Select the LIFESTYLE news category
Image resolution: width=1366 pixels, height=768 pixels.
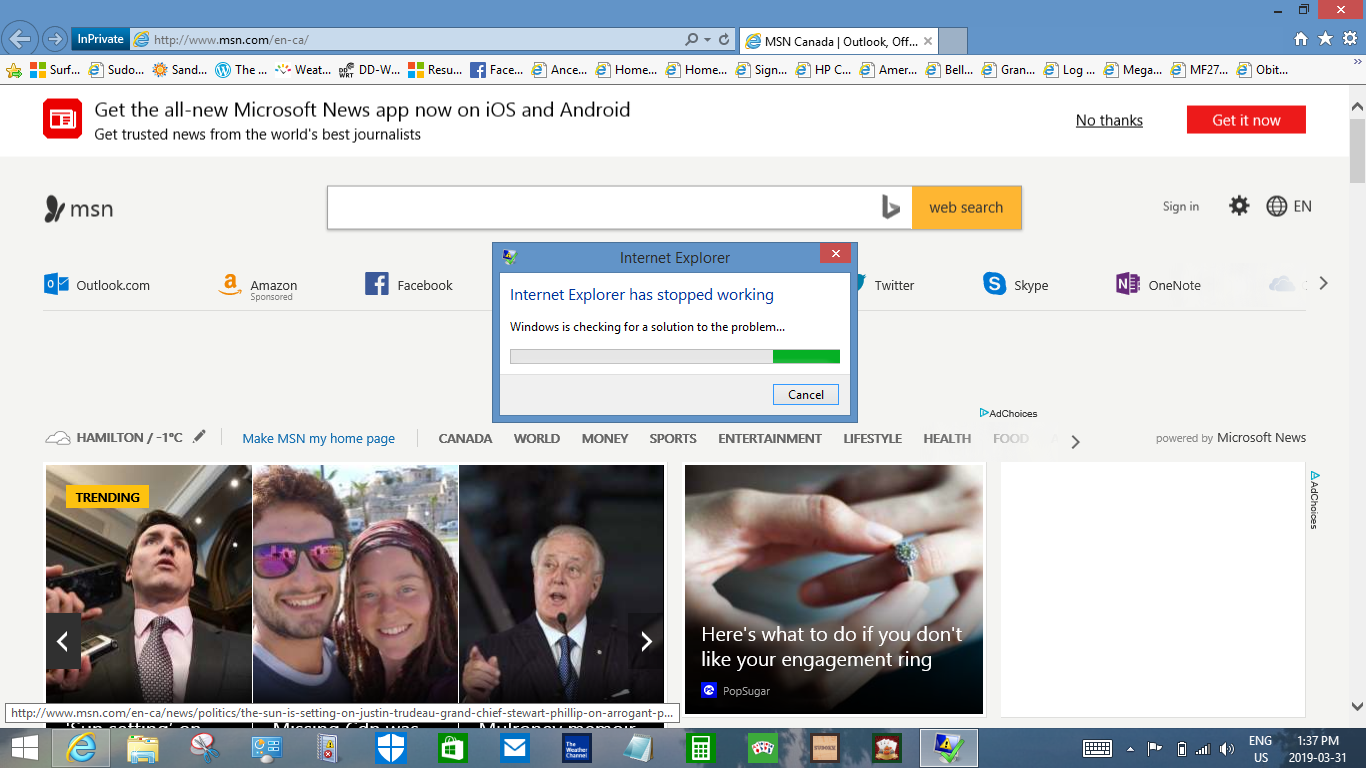[x=872, y=438]
